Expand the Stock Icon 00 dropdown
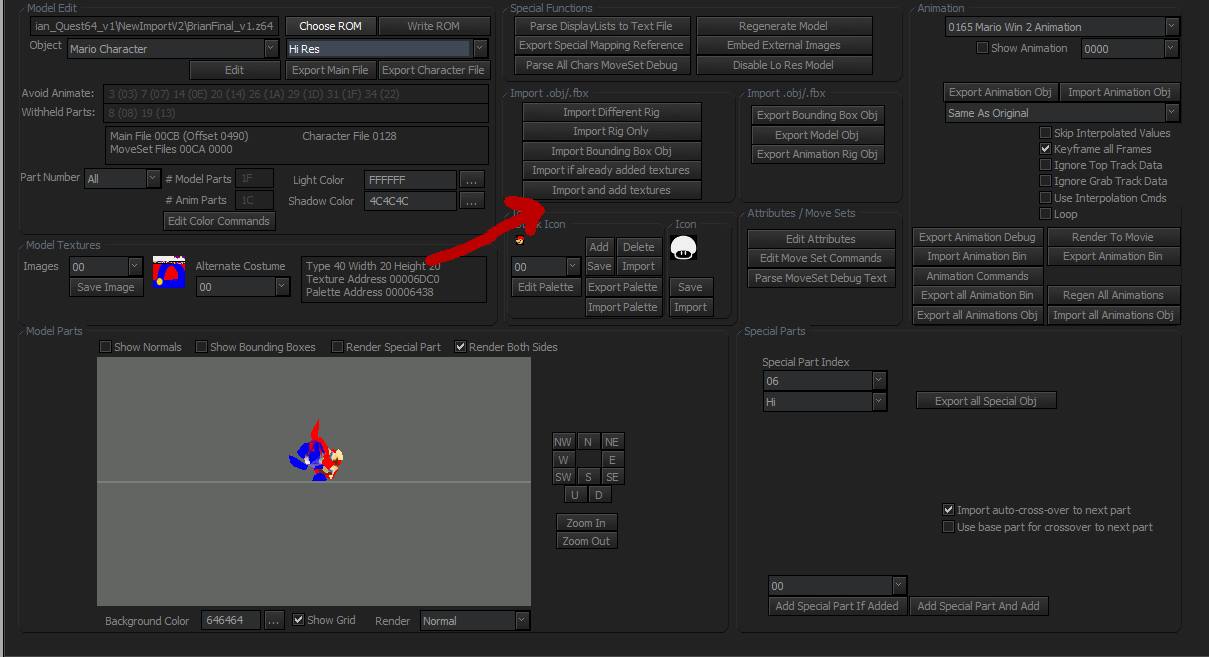The height and width of the screenshot is (657, 1209). [545, 267]
